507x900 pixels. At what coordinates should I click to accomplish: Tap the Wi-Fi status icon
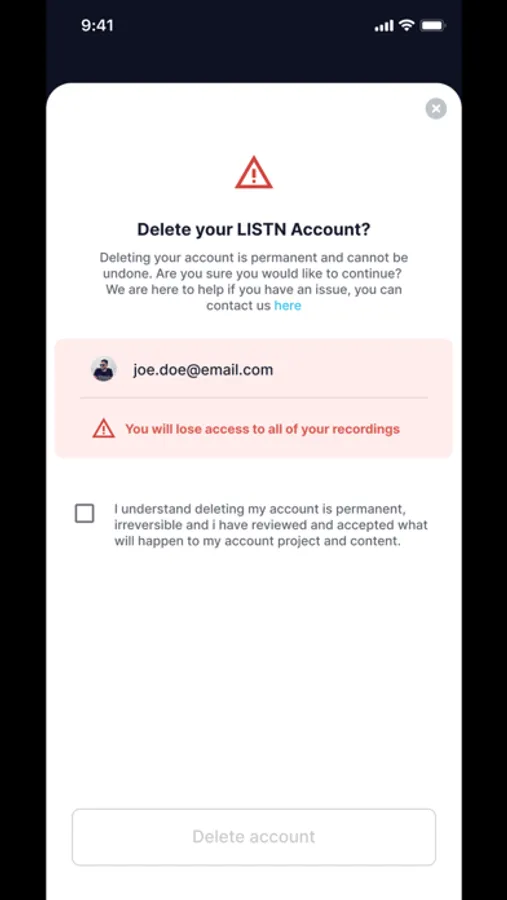(x=407, y=25)
